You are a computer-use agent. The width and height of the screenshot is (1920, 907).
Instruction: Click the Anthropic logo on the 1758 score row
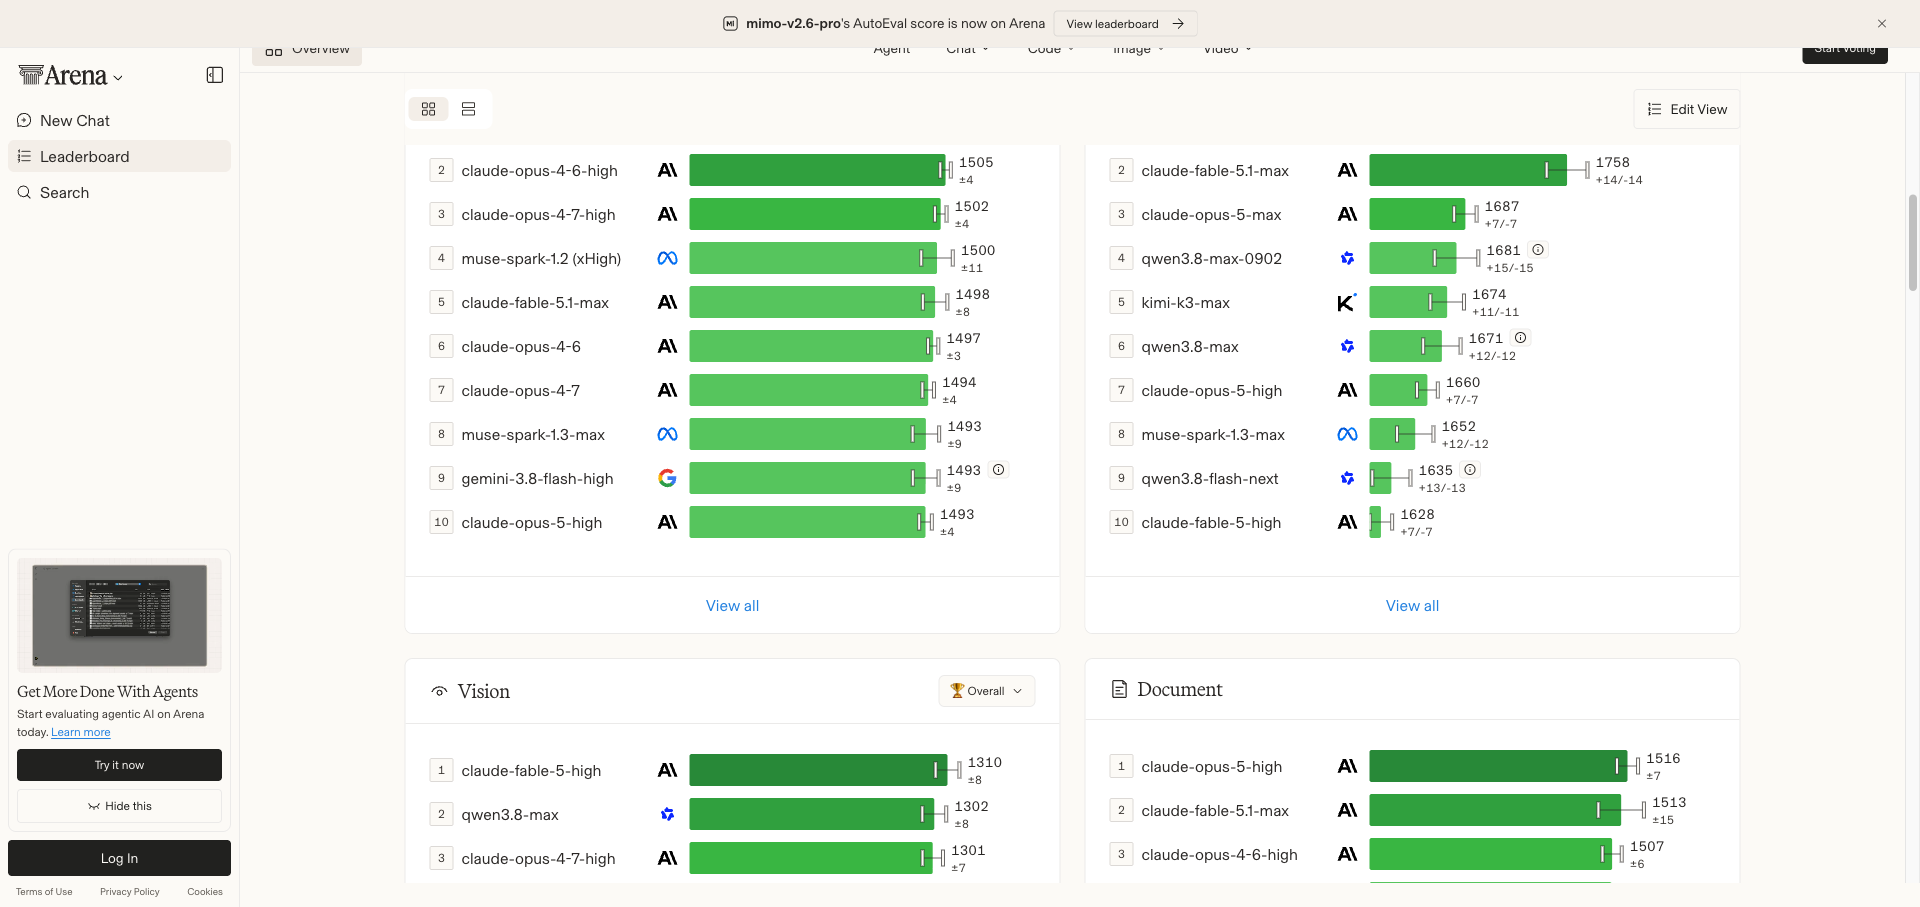[x=1347, y=171]
